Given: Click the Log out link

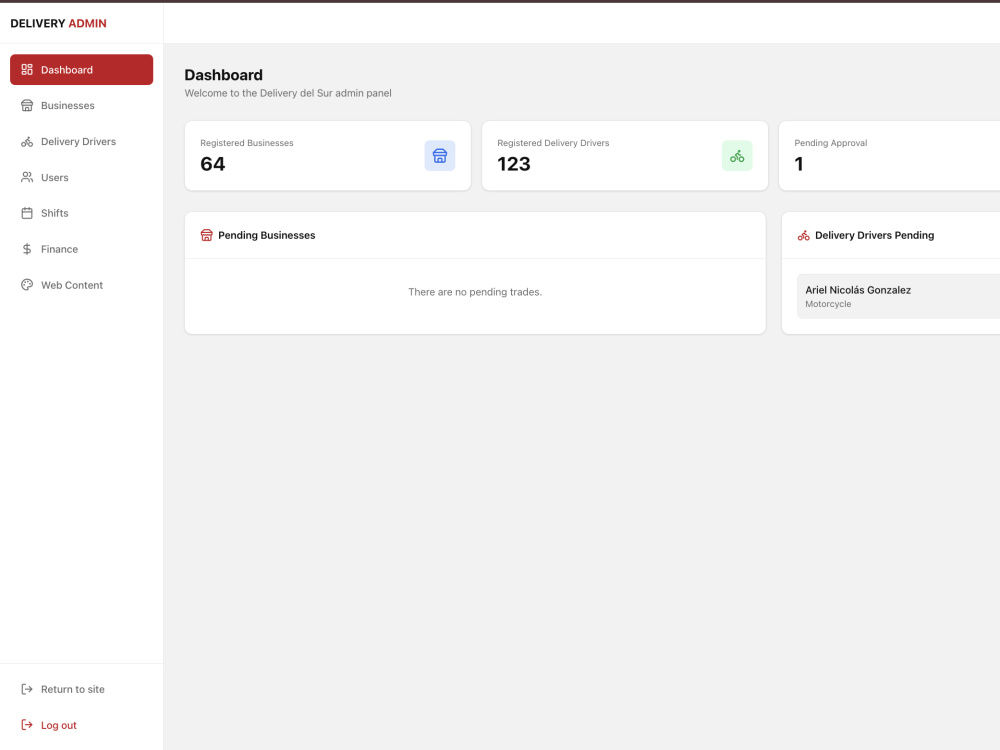Looking at the screenshot, I should coord(82,725).
